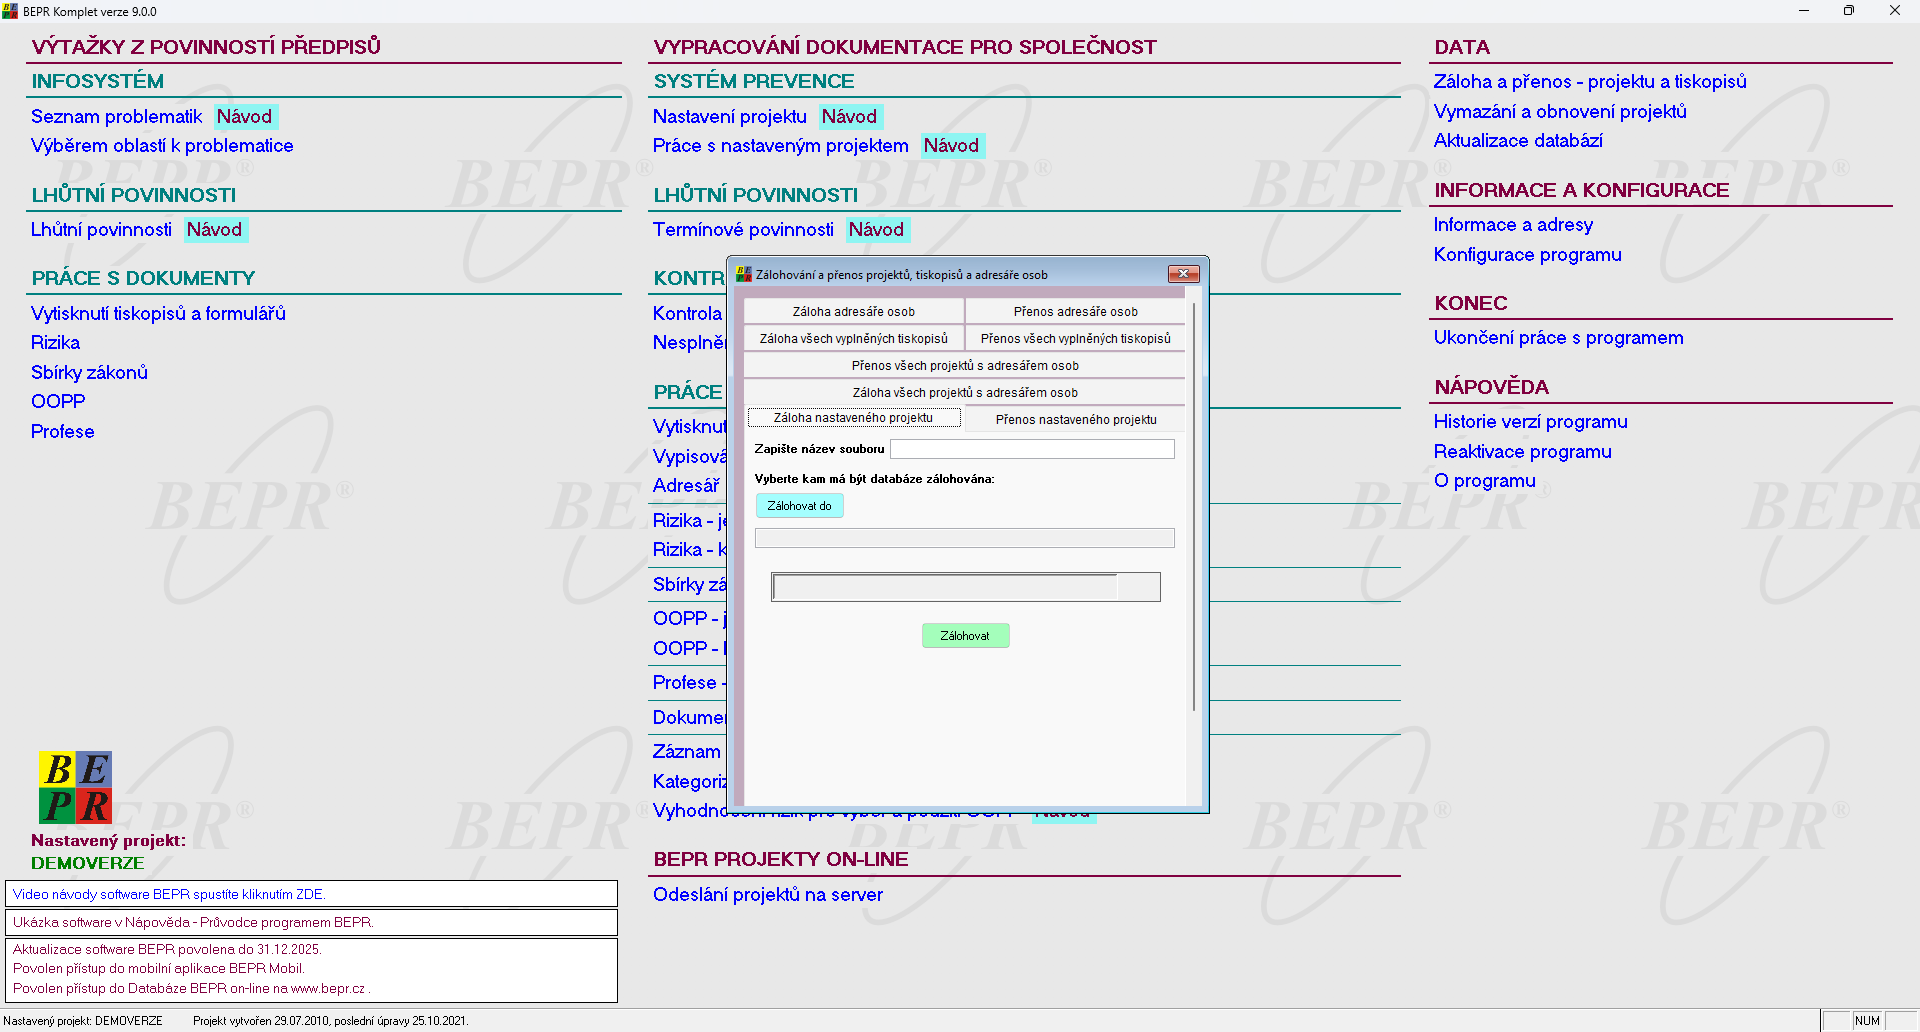Click the green Zálohovat button
The image size is (1920, 1032).
(x=965, y=636)
